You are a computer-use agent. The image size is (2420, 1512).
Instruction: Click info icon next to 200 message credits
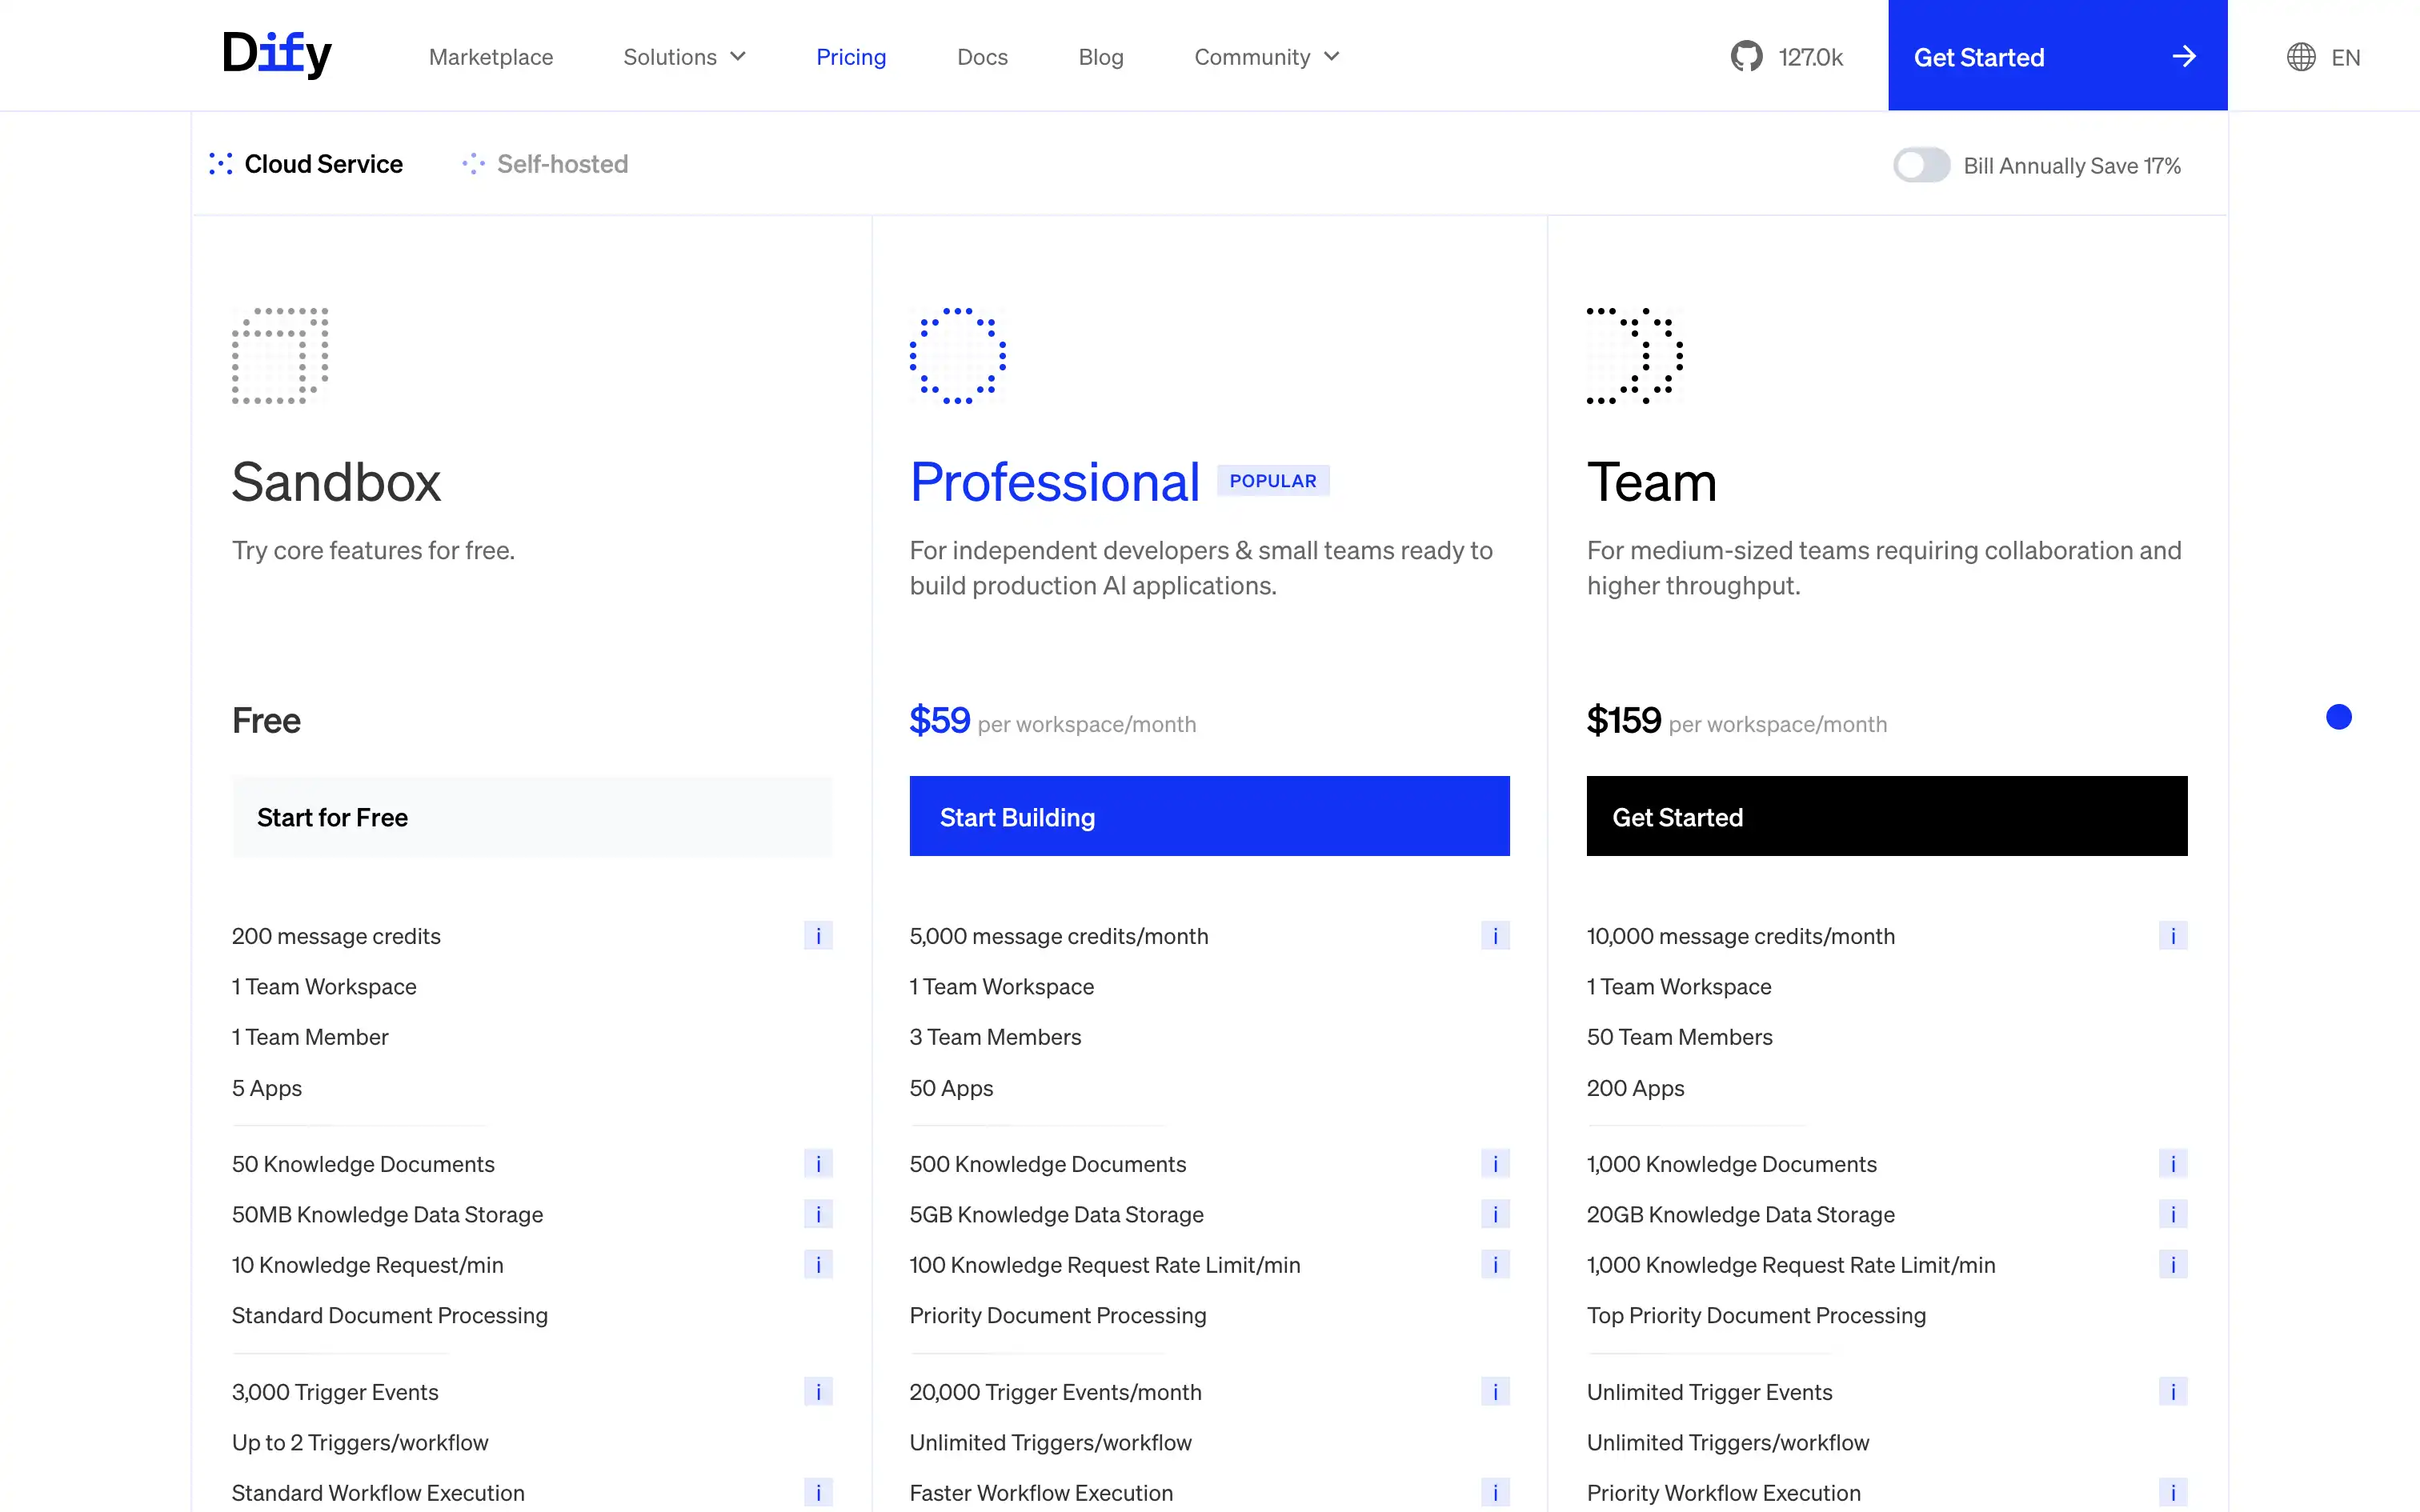point(817,936)
